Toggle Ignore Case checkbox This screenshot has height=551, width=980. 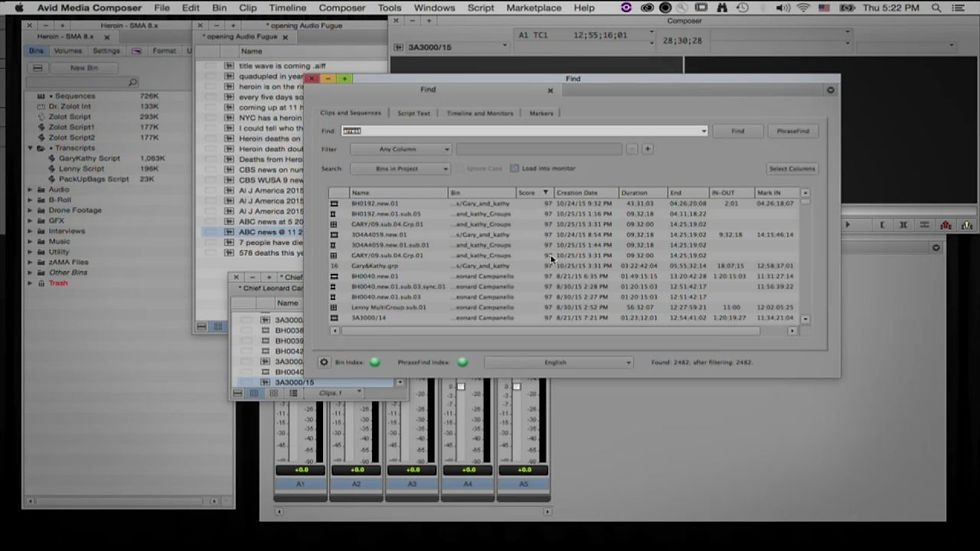462,169
